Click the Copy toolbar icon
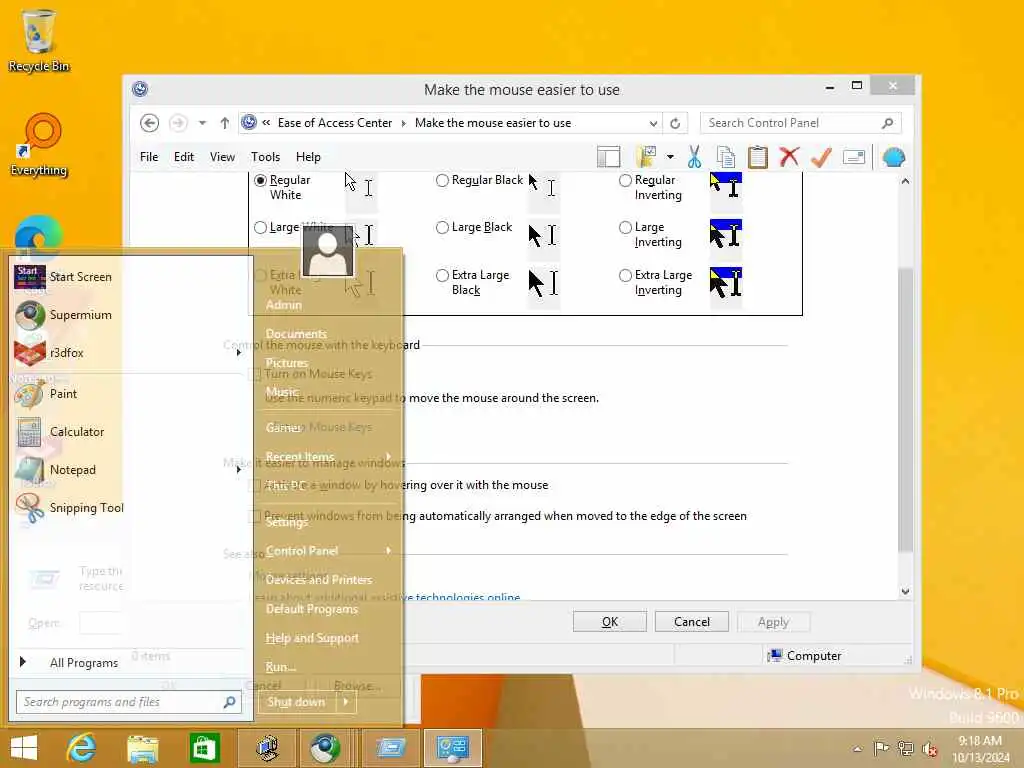1024x768 pixels. (726, 157)
